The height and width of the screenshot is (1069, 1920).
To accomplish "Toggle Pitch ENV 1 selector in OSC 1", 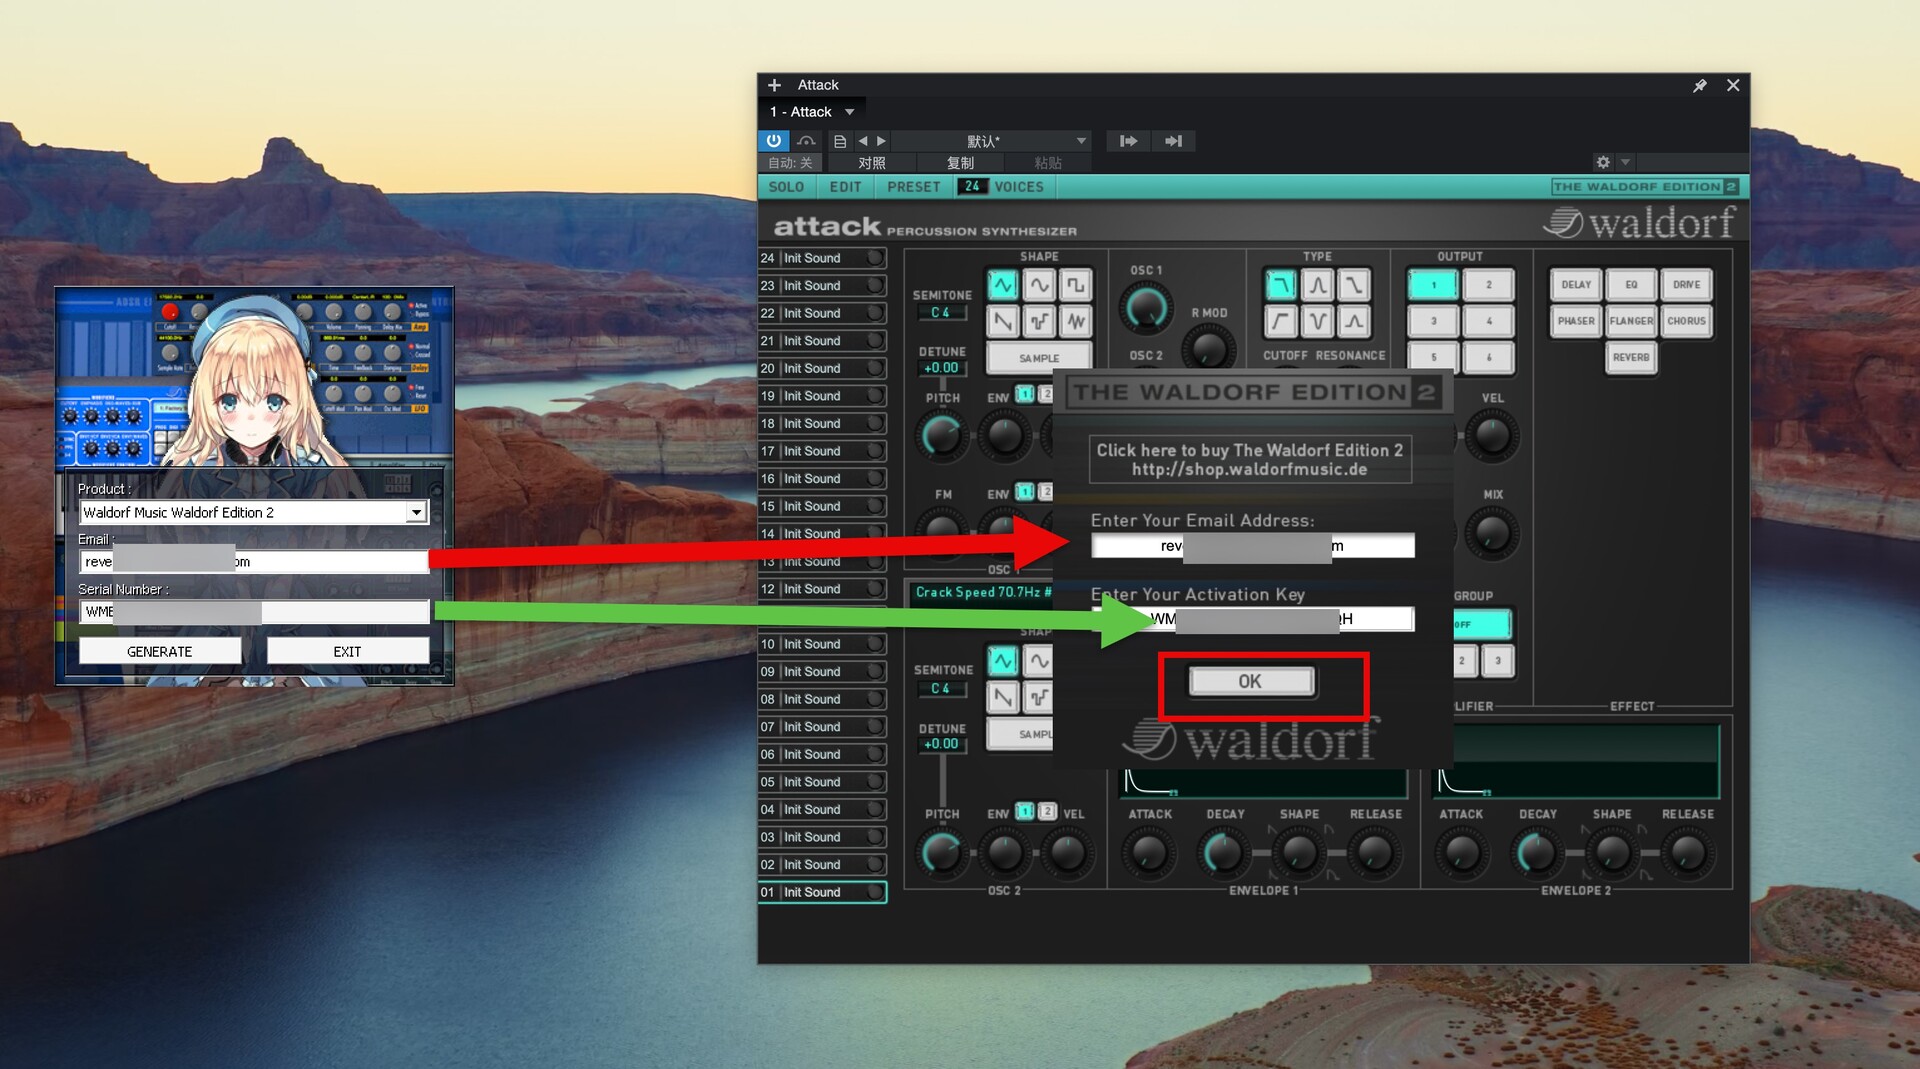I will click(1024, 394).
